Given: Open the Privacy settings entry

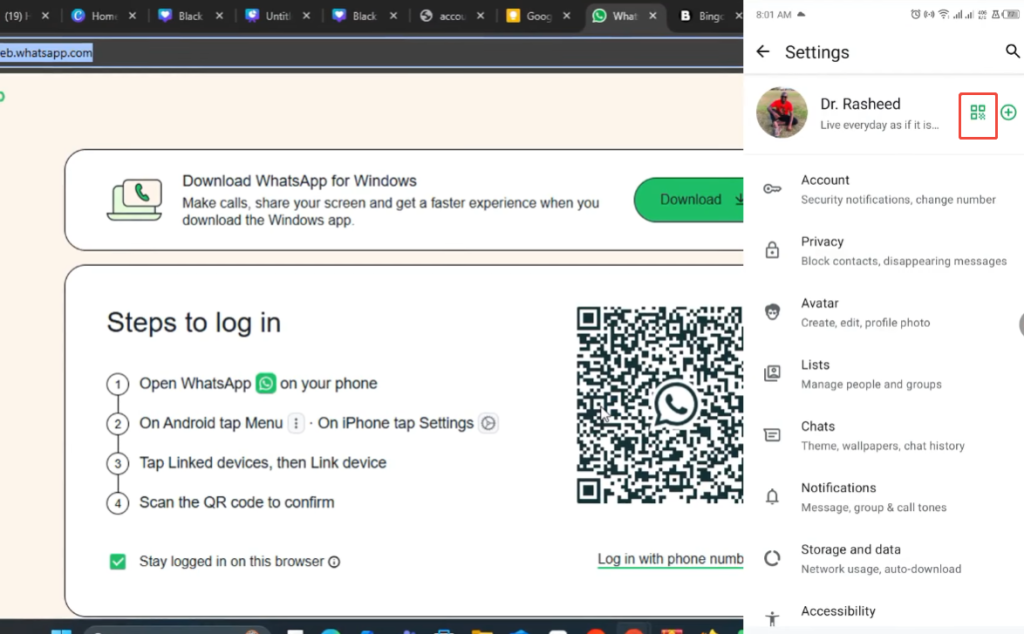Looking at the screenshot, I should pyautogui.click(x=884, y=251).
